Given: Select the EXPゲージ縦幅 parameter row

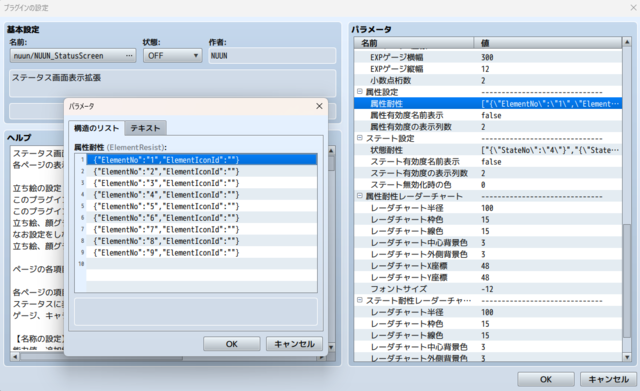Looking at the screenshot, I should pos(488,69).
